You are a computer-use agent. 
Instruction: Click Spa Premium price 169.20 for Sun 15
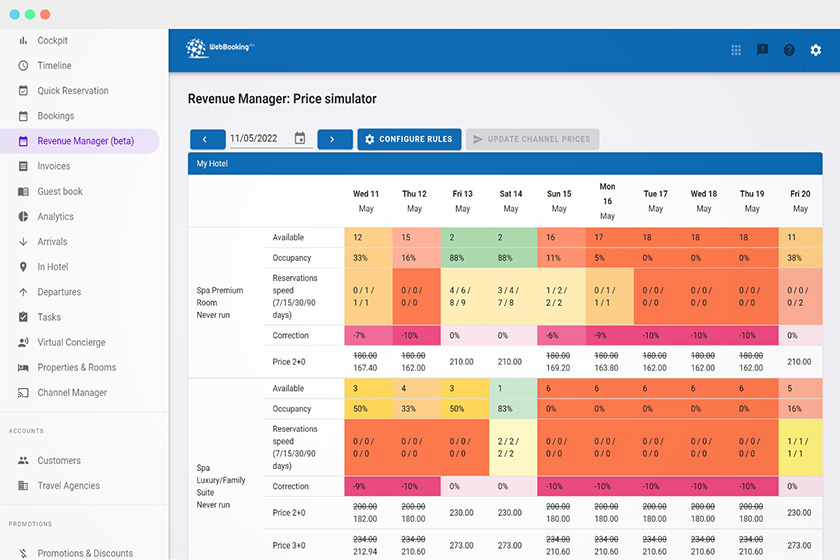[558, 368]
